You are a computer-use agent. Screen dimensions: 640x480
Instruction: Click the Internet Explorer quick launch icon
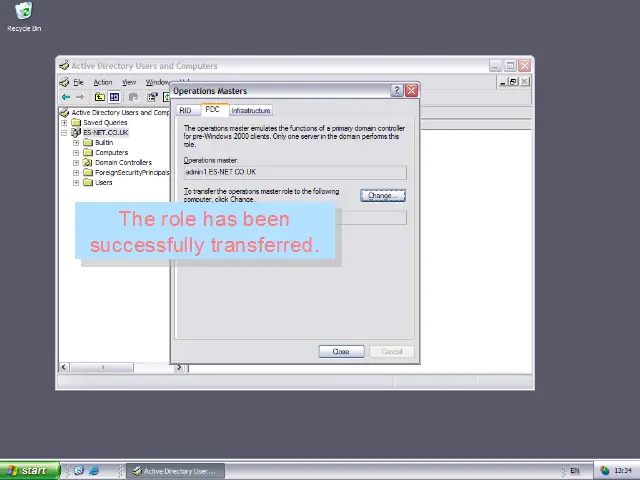[94, 471]
